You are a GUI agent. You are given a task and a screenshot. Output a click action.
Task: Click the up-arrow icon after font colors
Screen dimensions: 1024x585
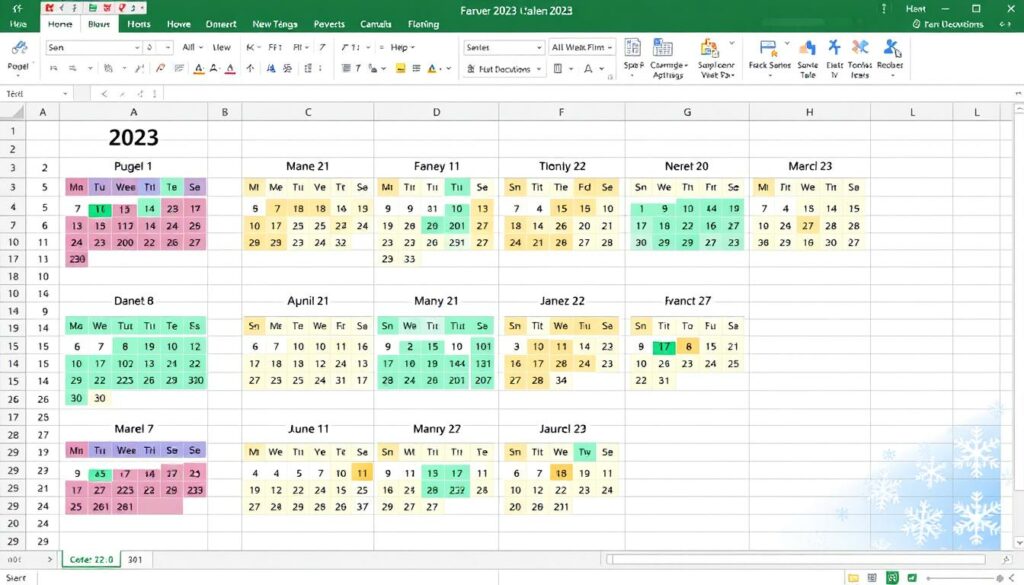[250, 69]
